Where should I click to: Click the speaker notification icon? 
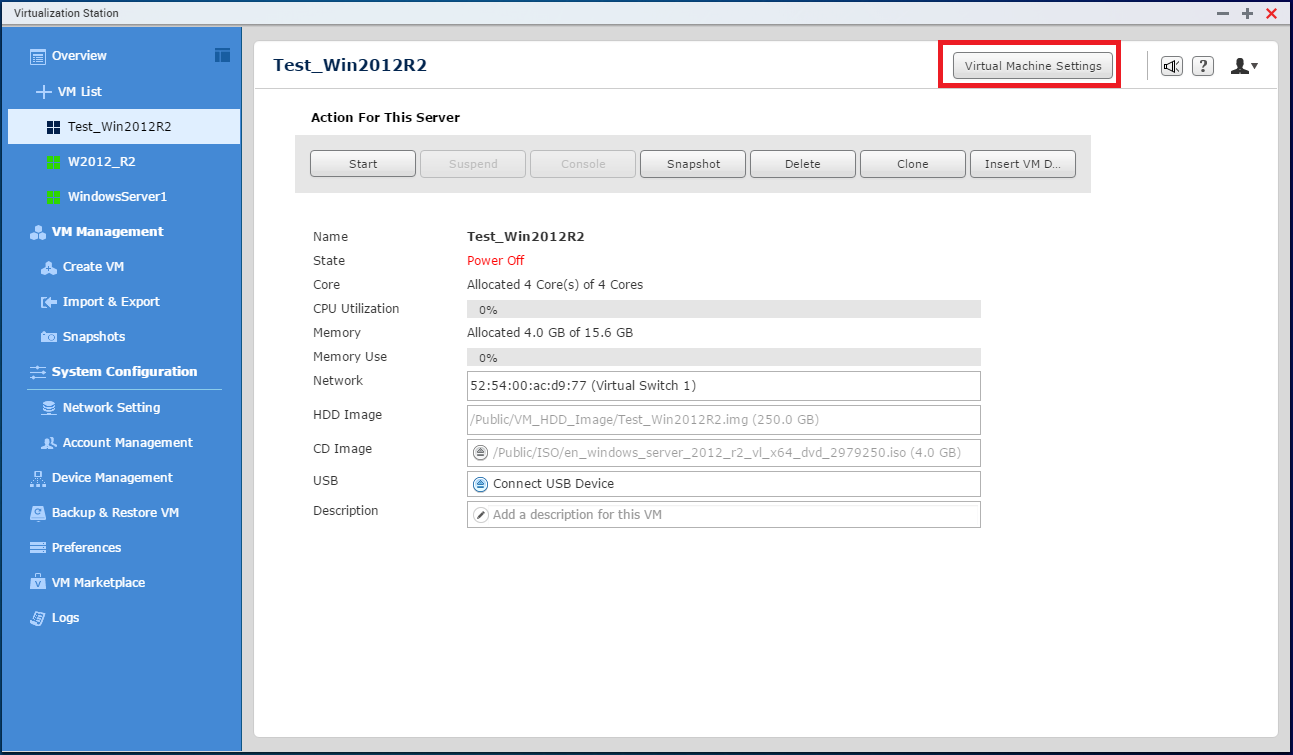point(1171,66)
